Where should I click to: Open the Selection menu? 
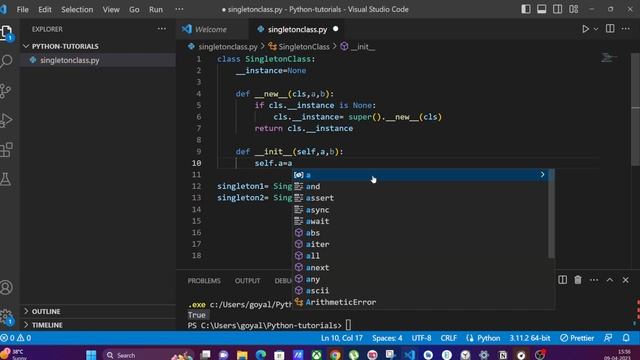tap(77, 9)
